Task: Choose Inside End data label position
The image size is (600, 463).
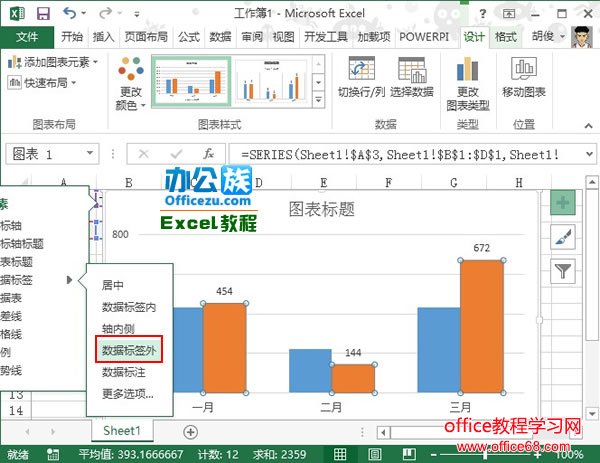Action: pyautogui.click(x=129, y=307)
